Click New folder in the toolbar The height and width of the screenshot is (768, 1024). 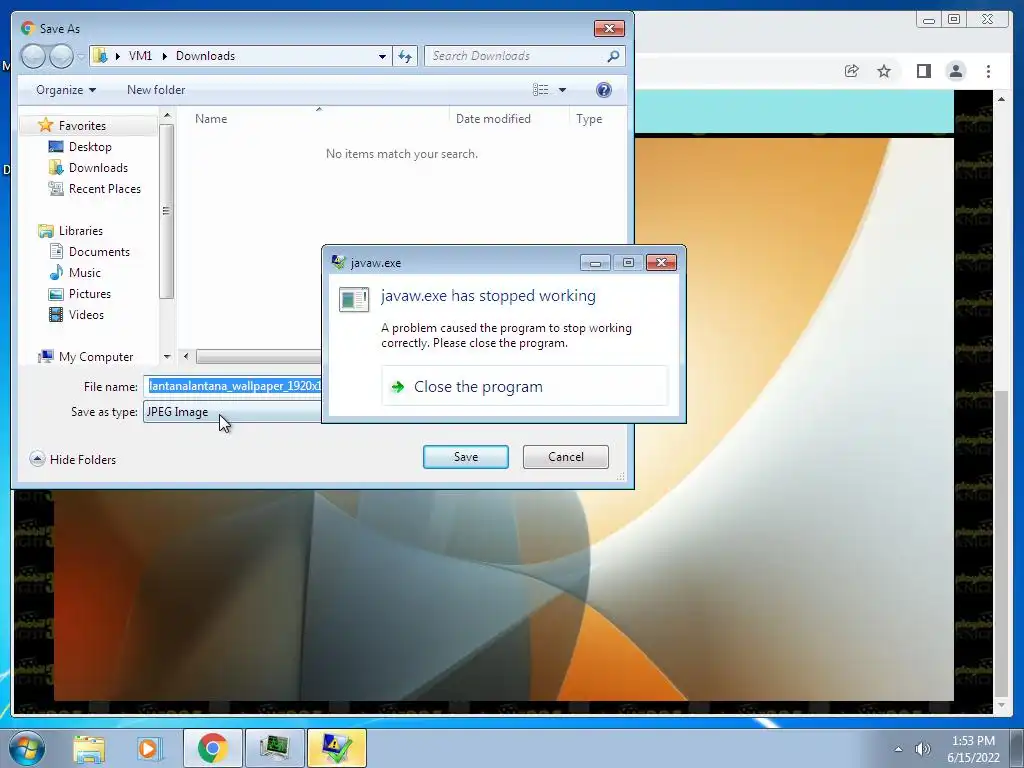(x=155, y=90)
